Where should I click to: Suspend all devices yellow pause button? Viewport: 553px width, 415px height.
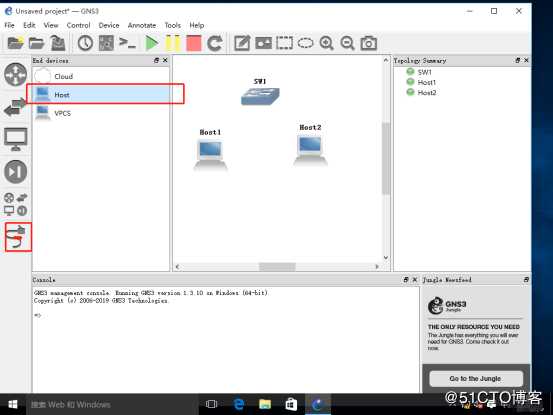click(173, 43)
